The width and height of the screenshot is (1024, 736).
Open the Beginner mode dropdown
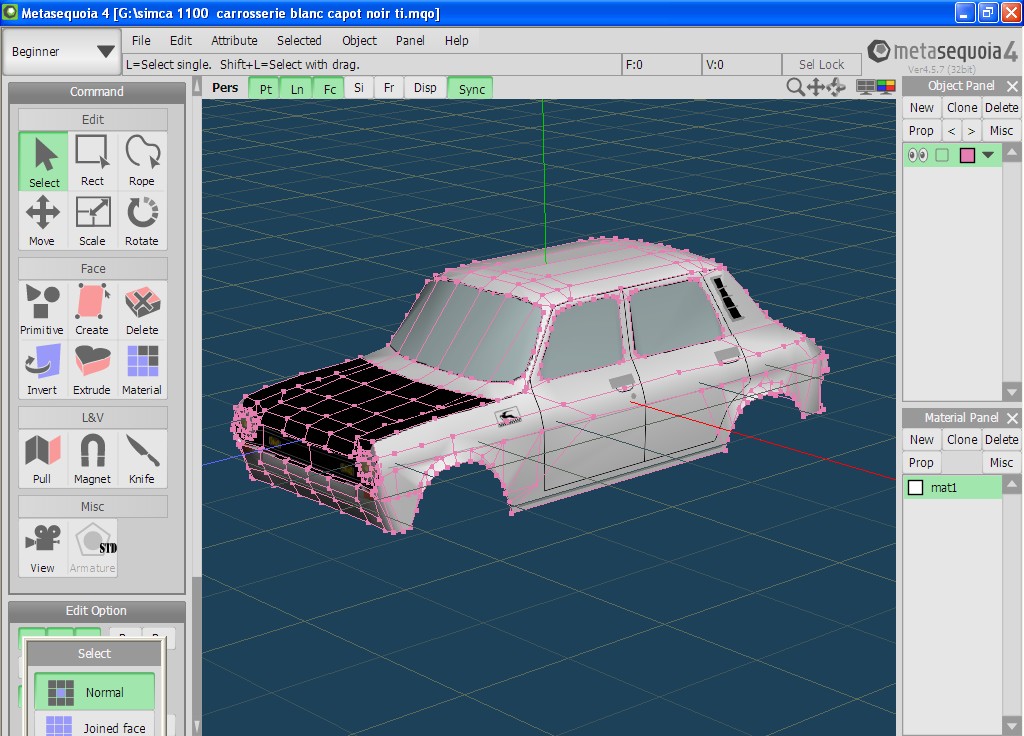point(63,51)
